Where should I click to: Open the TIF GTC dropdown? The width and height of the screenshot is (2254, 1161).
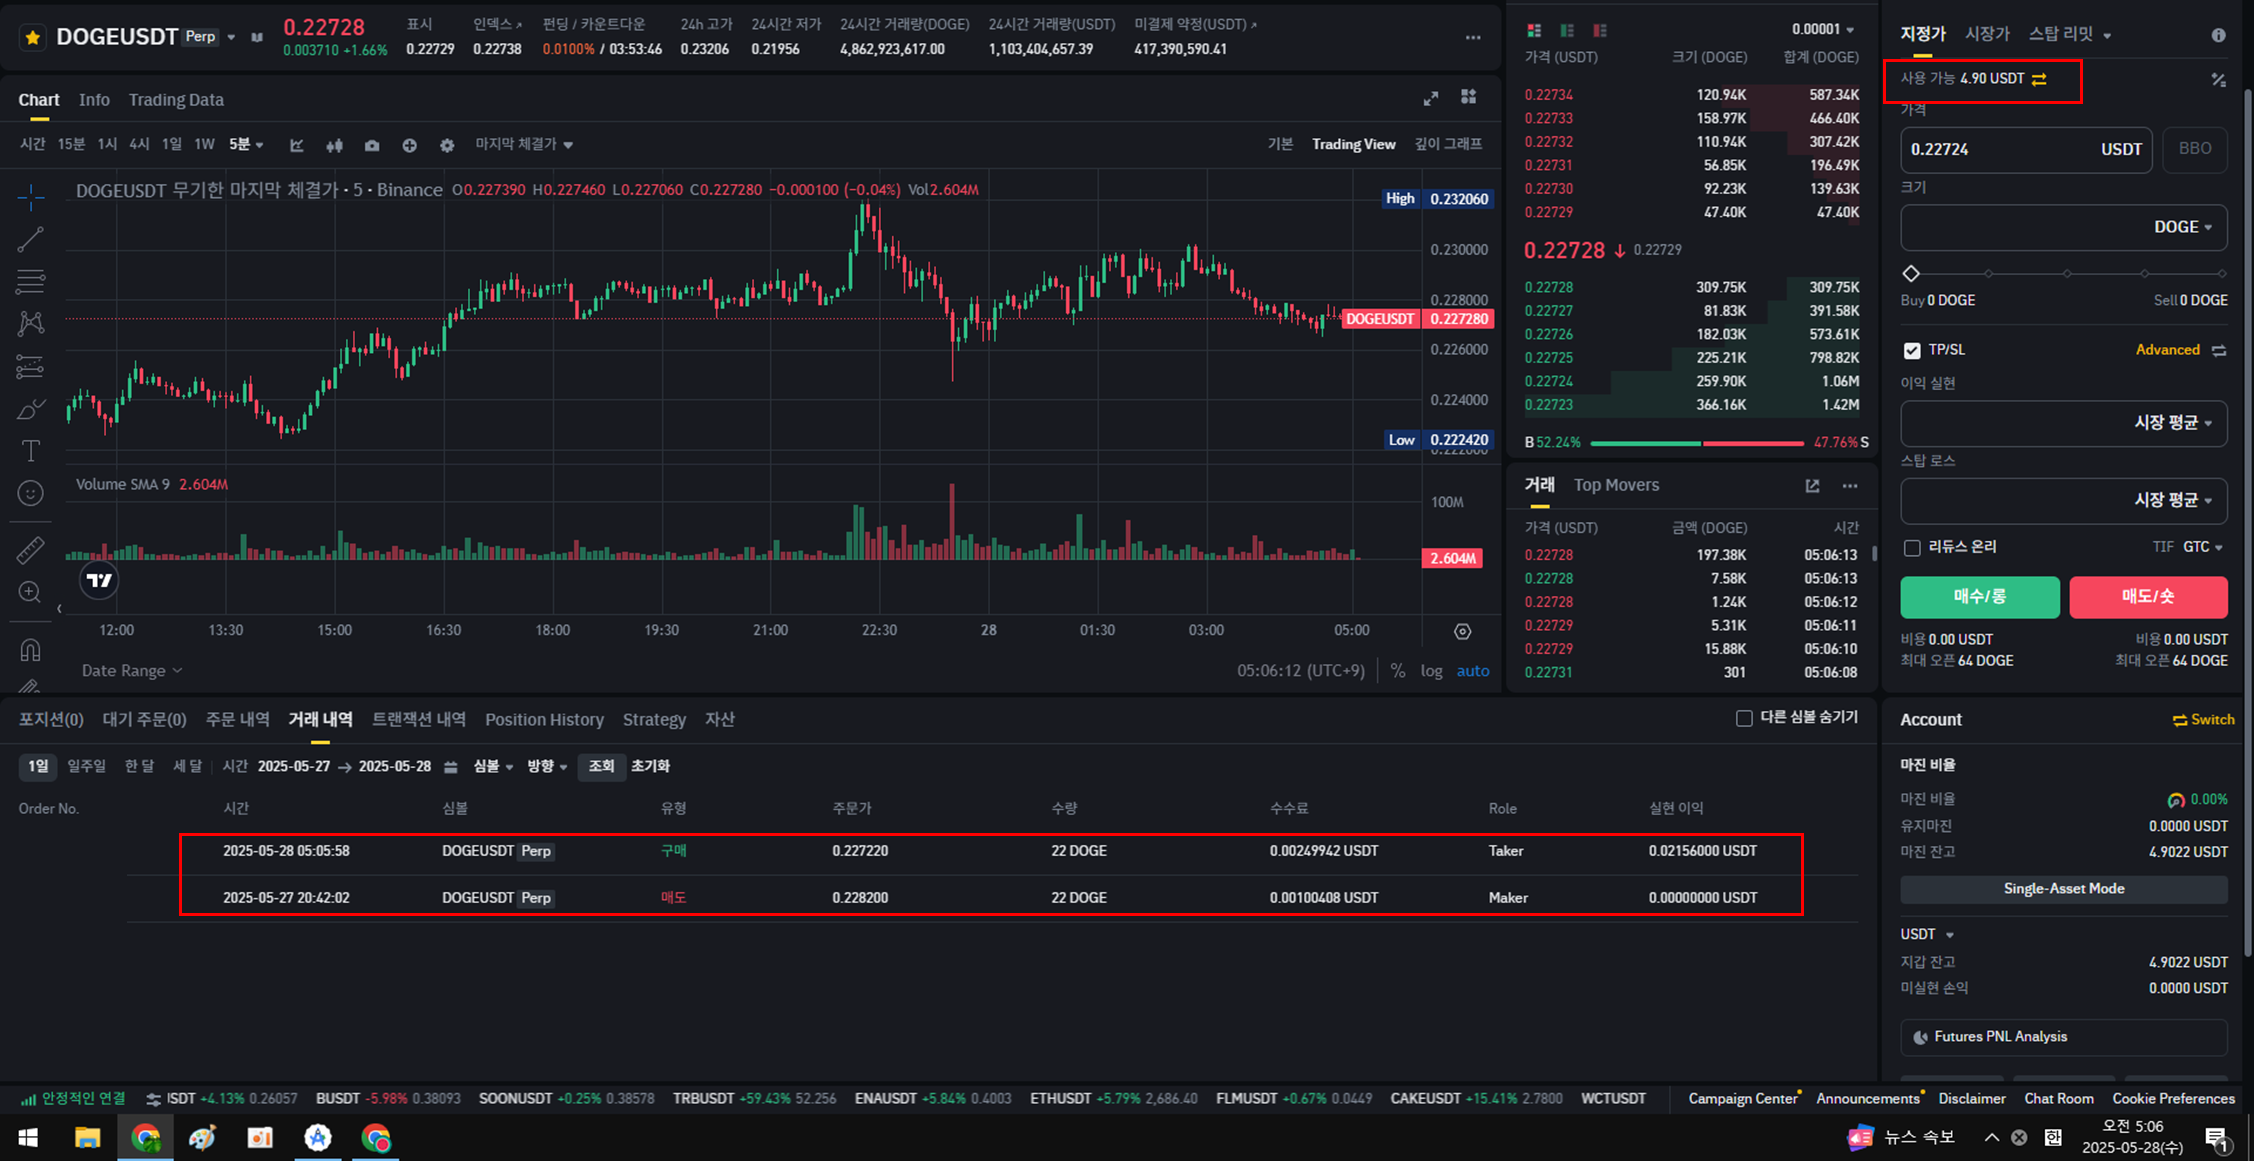coord(2203,547)
